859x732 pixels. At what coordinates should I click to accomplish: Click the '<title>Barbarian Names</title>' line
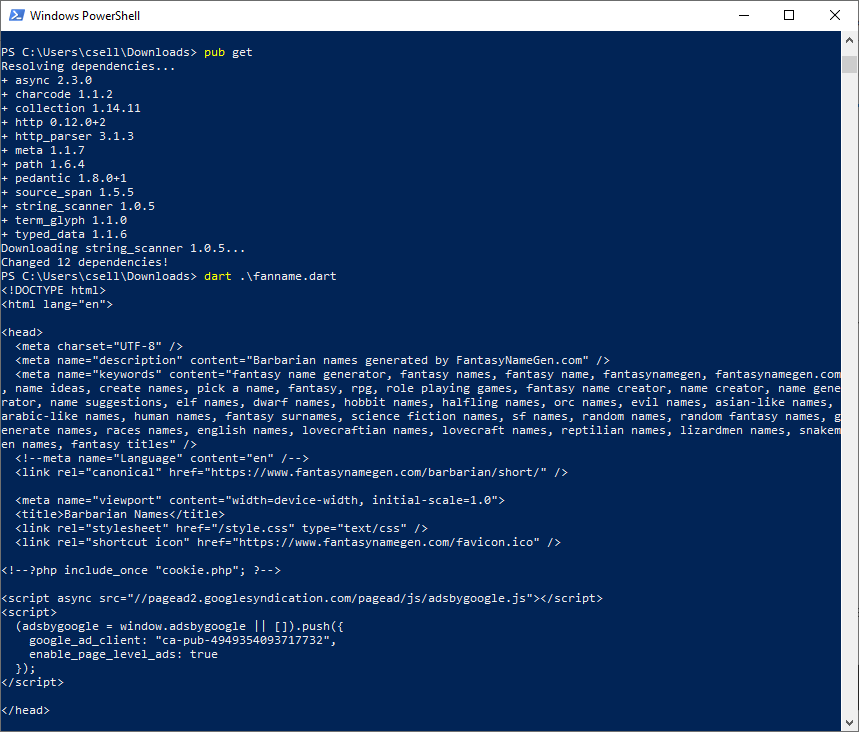[120, 514]
